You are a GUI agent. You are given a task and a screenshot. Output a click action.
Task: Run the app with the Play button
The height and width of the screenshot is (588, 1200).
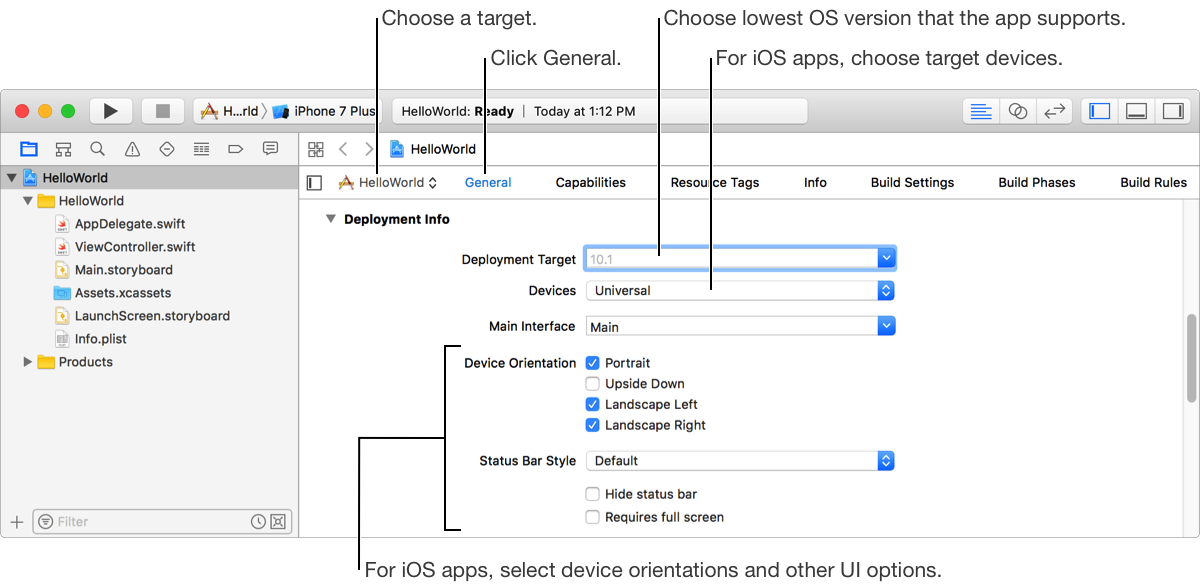[x=111, y=111]
